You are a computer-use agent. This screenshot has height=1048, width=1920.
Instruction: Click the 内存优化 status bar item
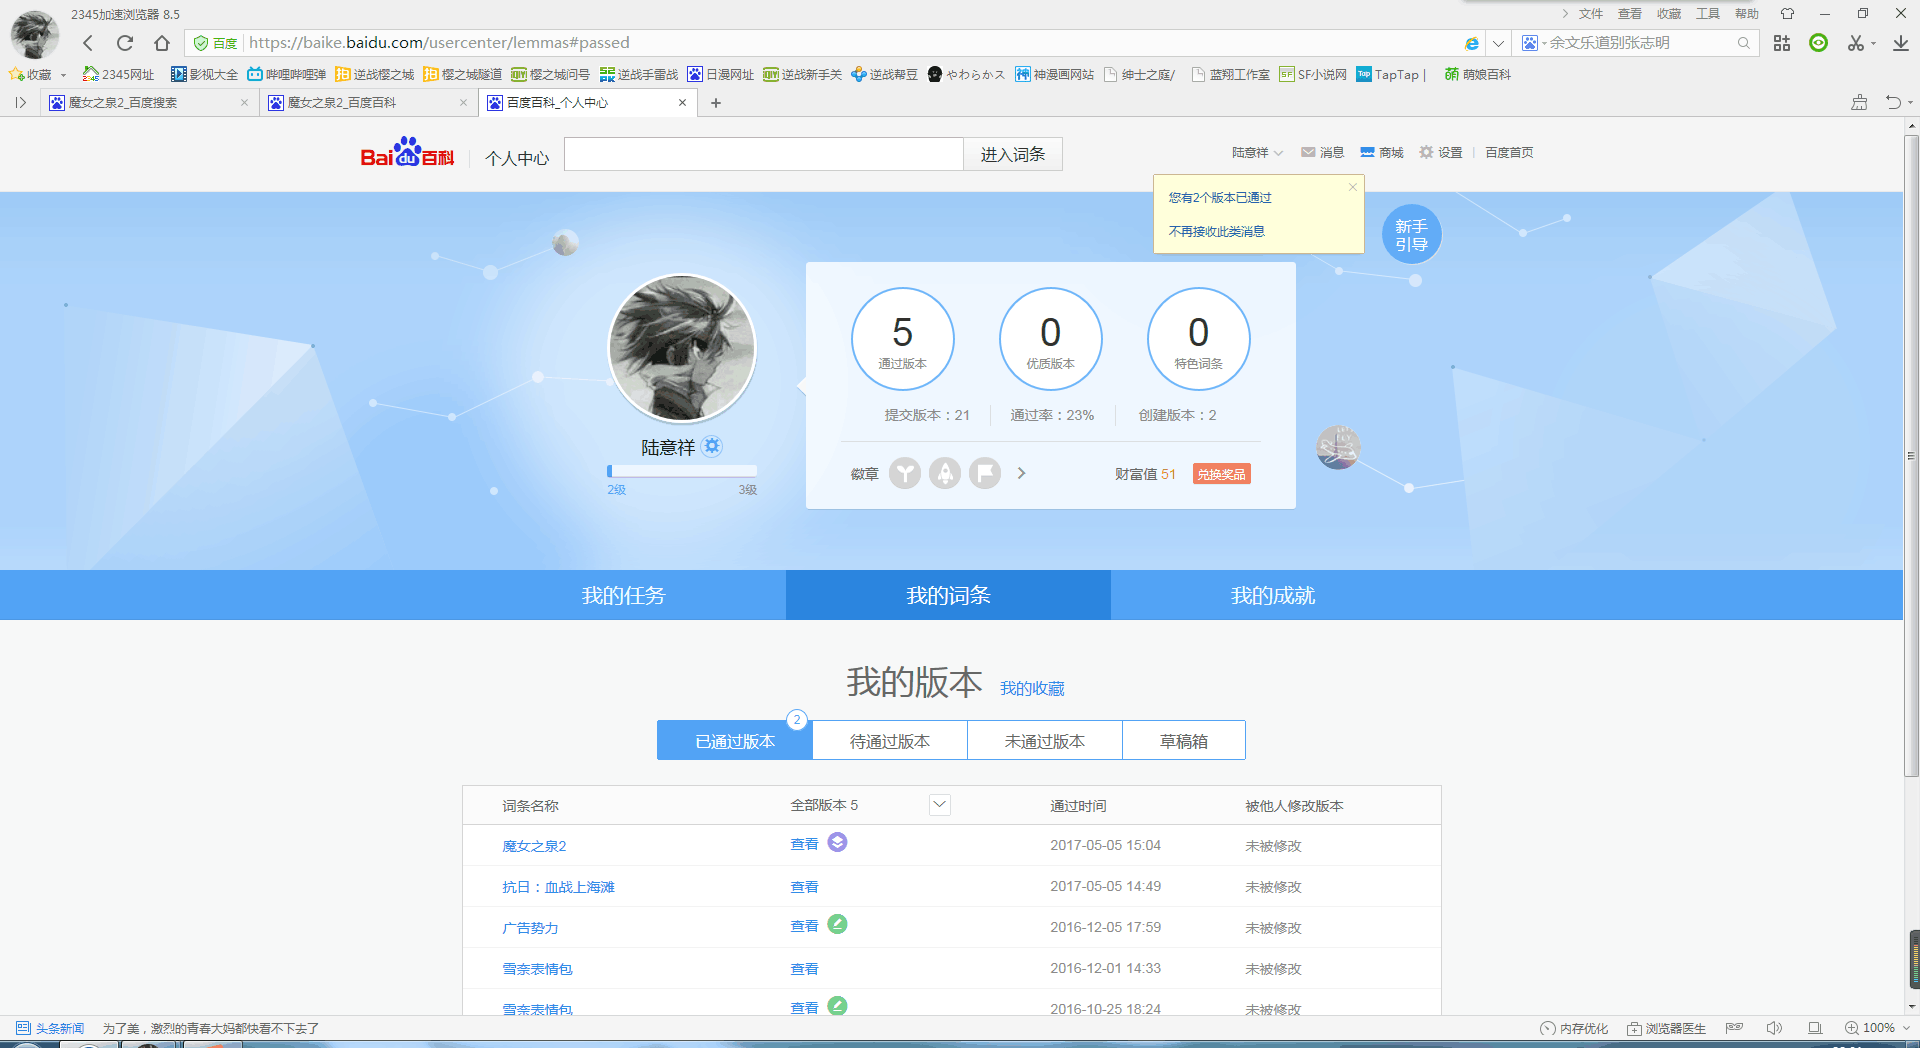pos(1574,1028)
